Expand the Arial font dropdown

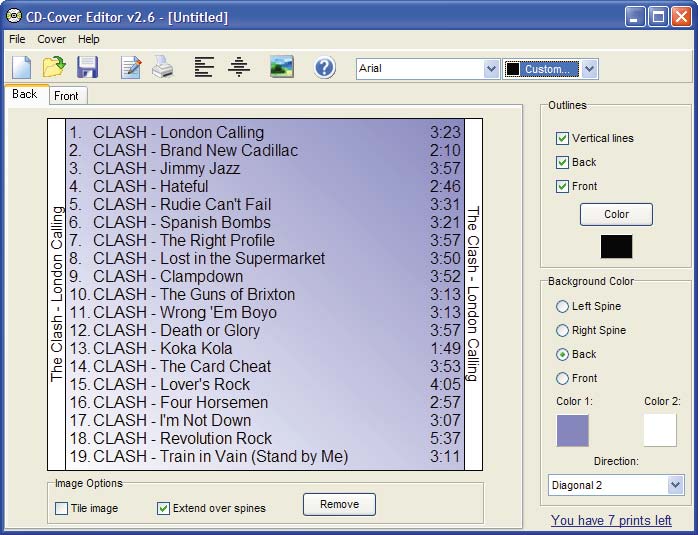491,69
